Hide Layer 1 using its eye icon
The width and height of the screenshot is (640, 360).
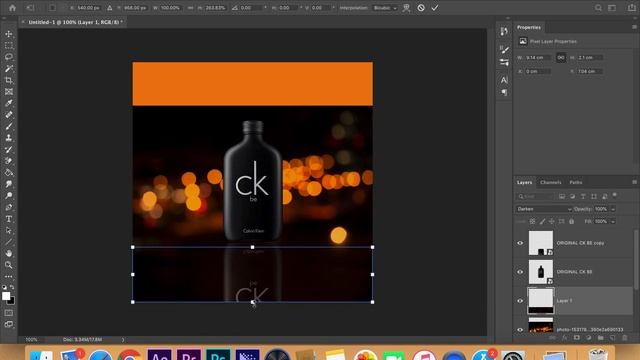pyautogui.click(x=520, y=301)
